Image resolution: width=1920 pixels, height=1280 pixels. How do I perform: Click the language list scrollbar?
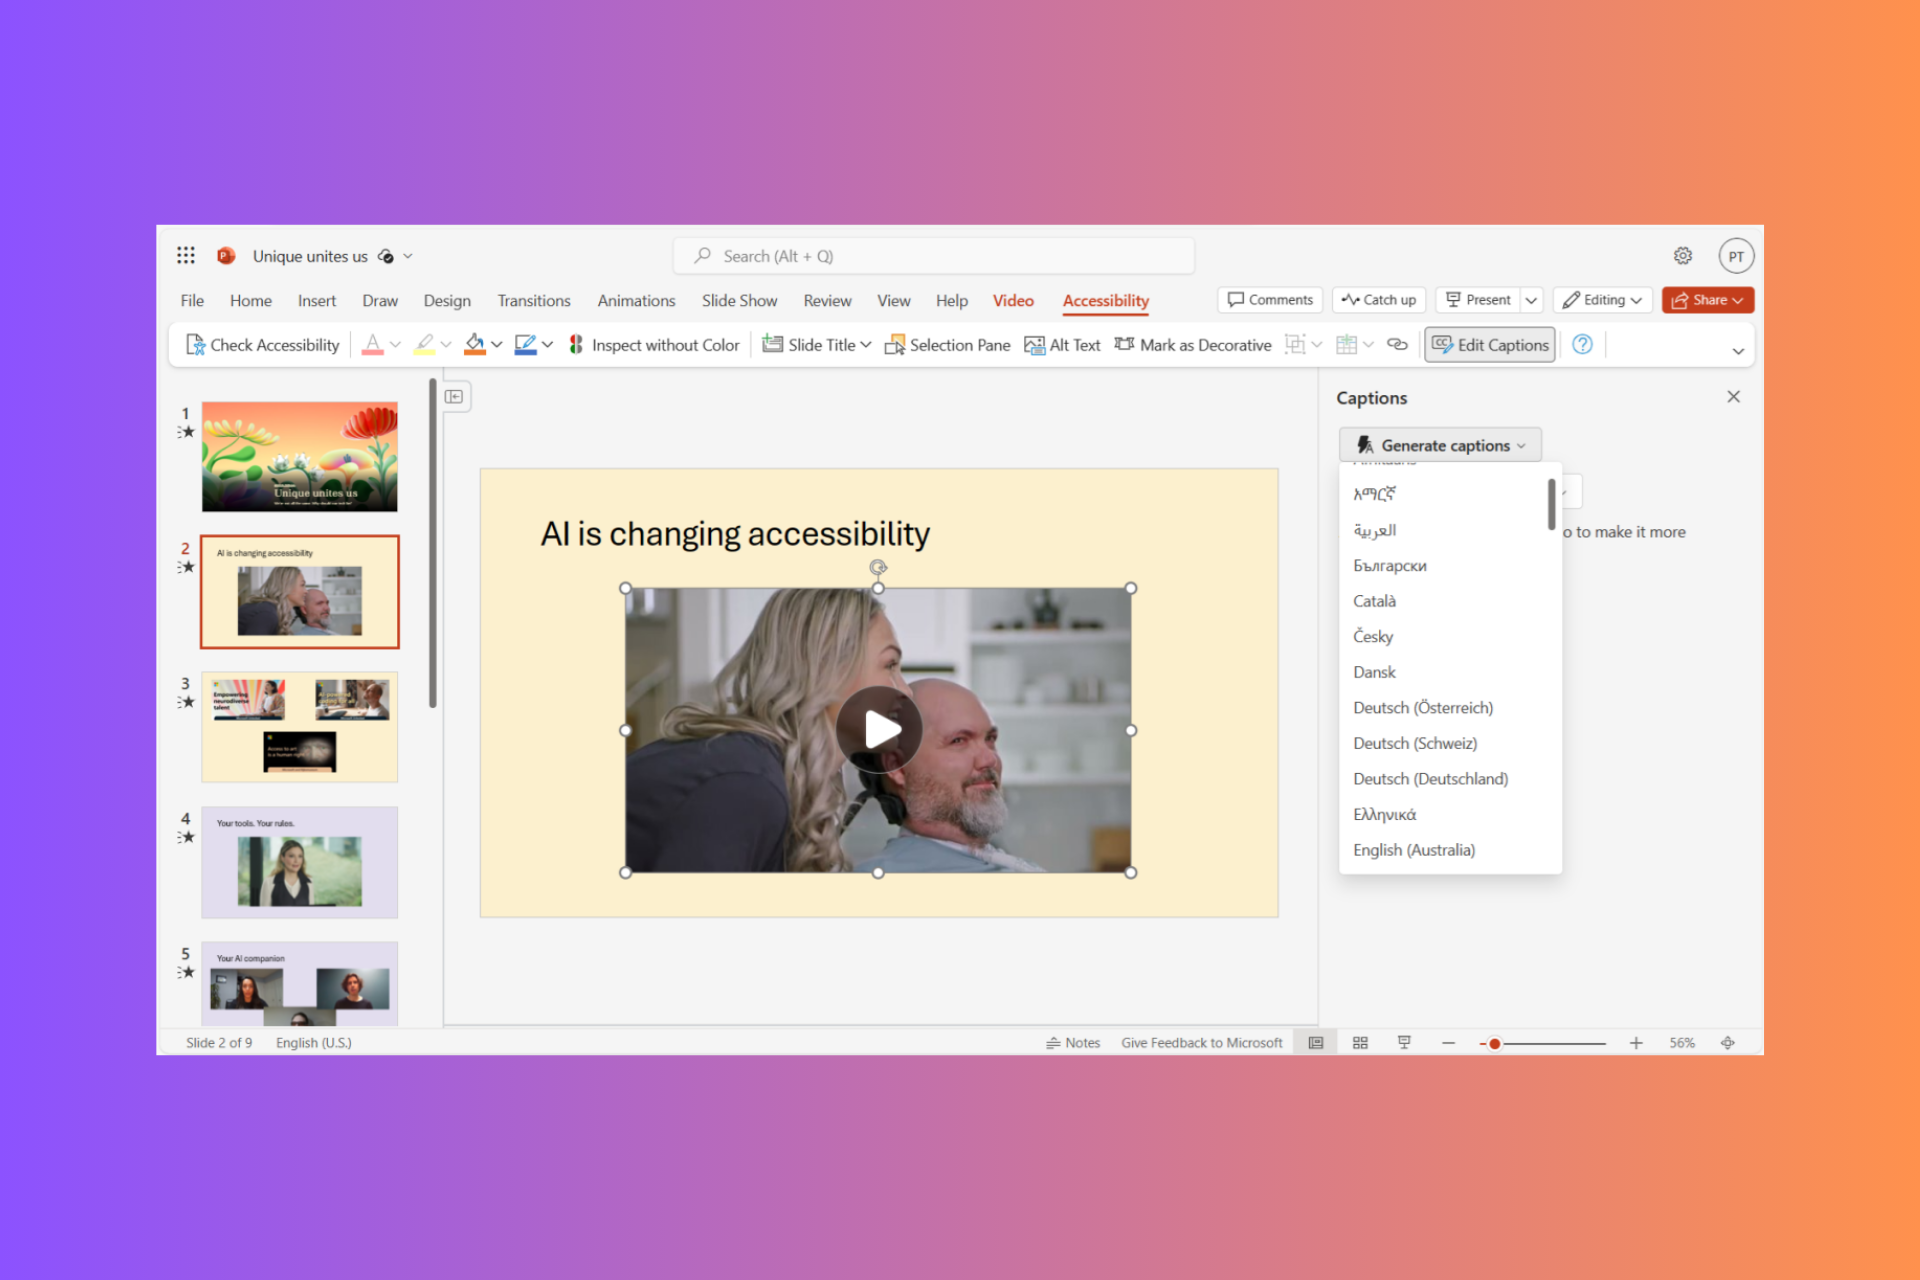(x=1551, y=503)
